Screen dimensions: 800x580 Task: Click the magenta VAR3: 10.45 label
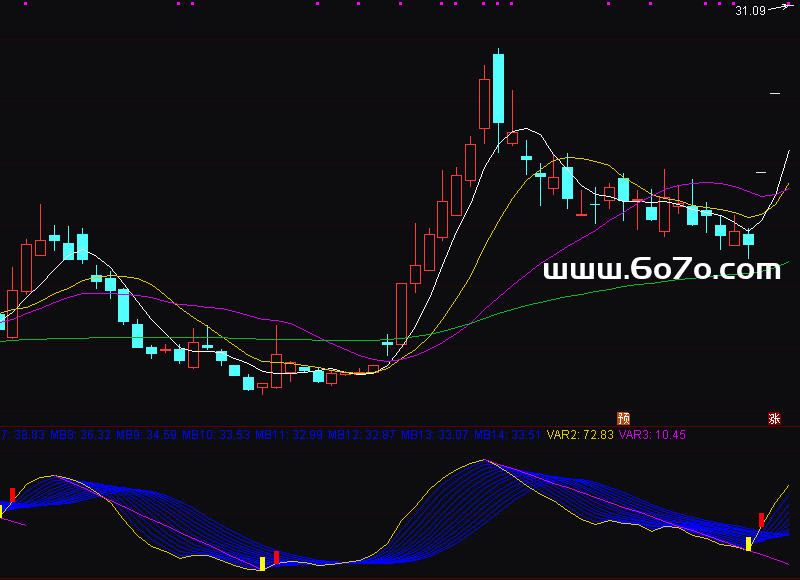[652, 435]
